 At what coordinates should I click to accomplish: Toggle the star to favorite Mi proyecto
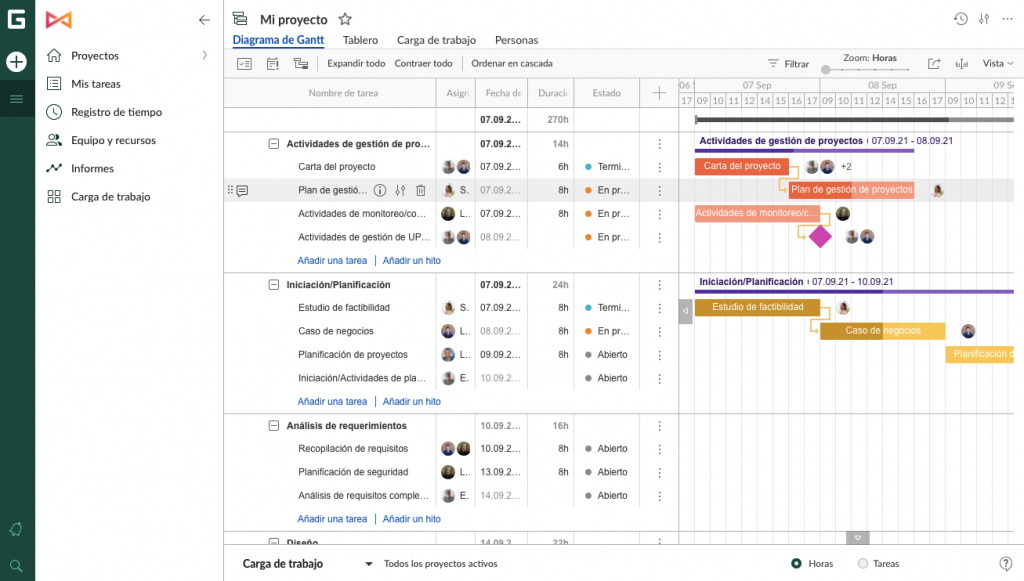(x=345, y=19)
